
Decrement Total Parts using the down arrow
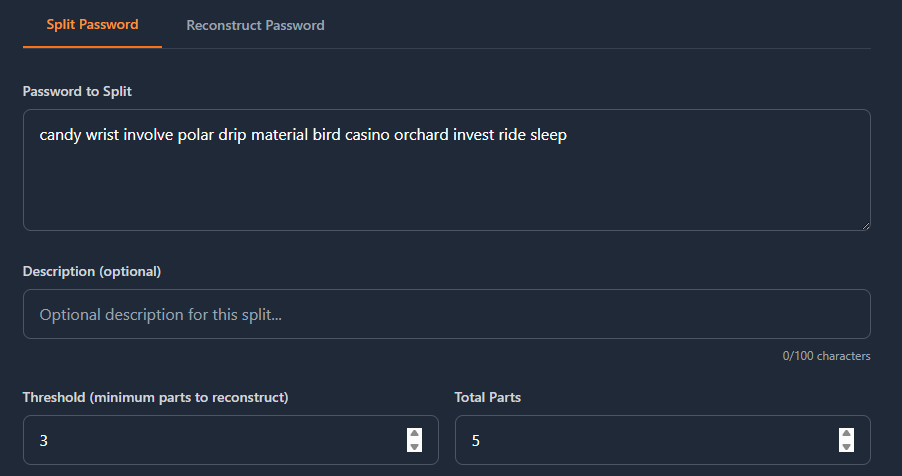pos(847,446)
